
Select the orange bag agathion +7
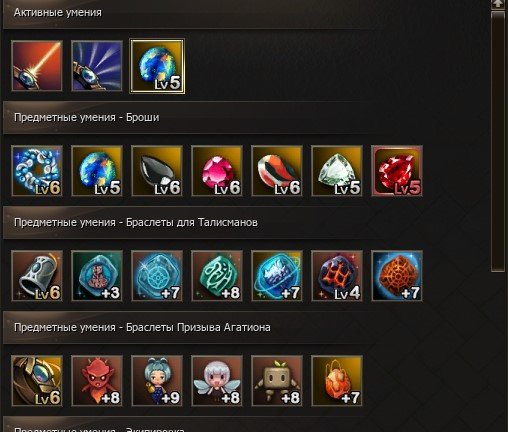pyautogui.click(x=337, y=381)
